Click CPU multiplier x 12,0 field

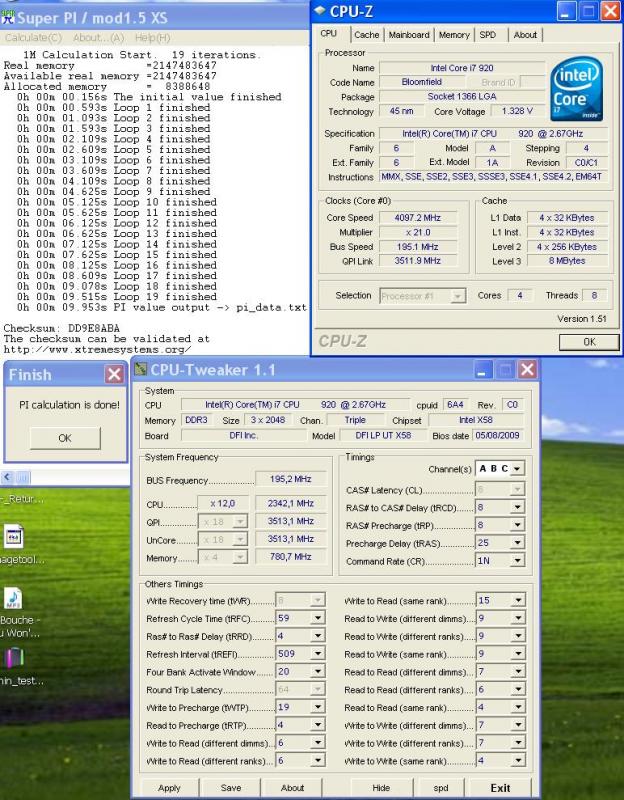point(222,503)
